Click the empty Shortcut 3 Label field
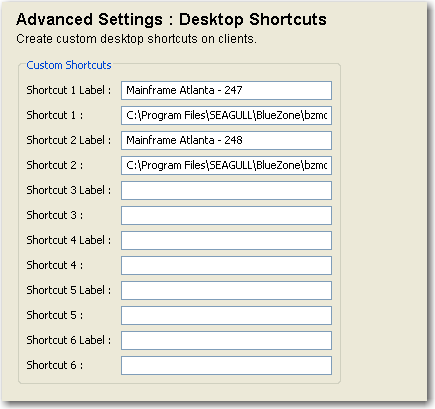435x409 pixels. [226, 190]
